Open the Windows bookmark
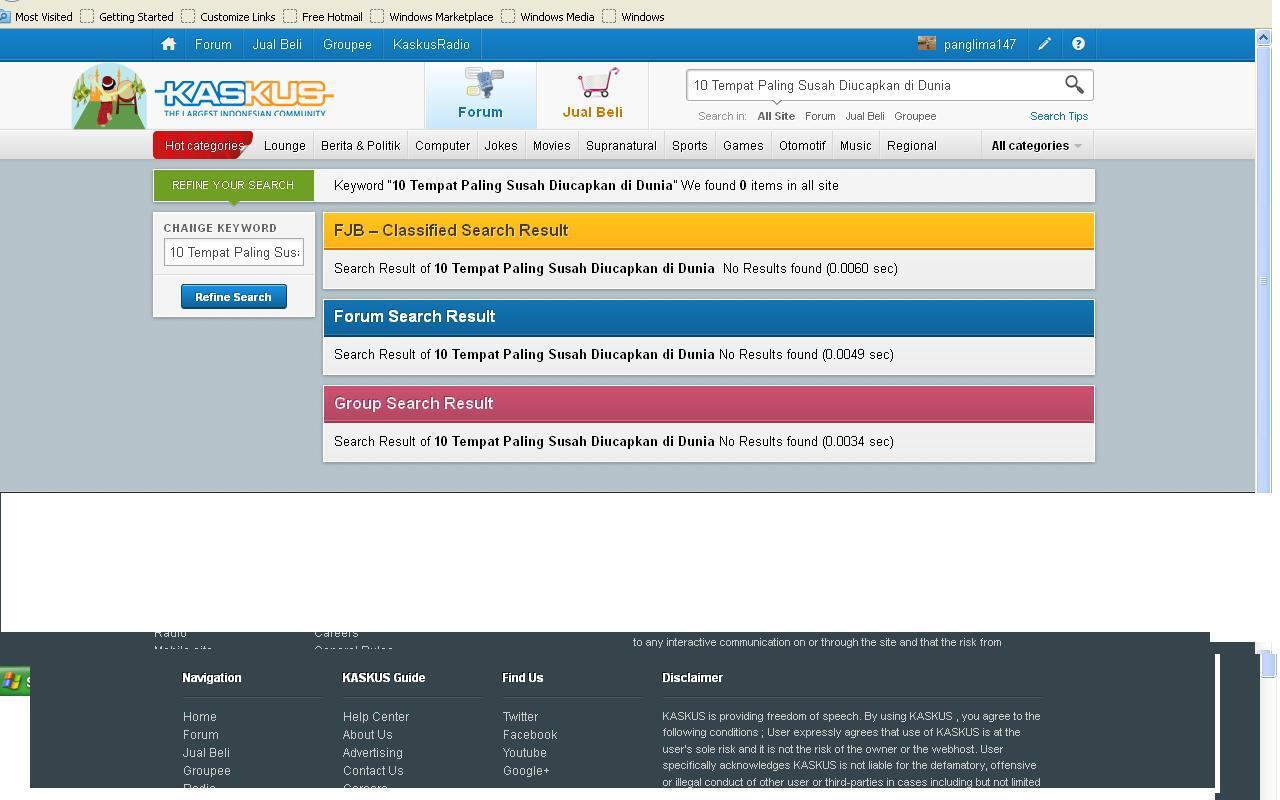 pyautogui.click(x=634, y=17)
